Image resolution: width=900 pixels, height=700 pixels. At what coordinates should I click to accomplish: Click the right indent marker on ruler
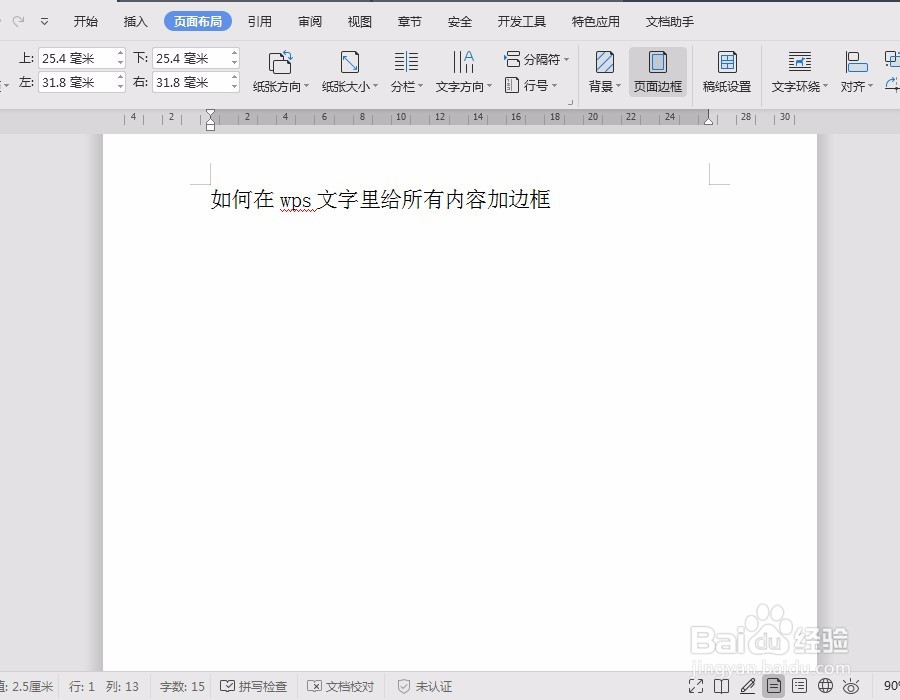pos(708,119)
